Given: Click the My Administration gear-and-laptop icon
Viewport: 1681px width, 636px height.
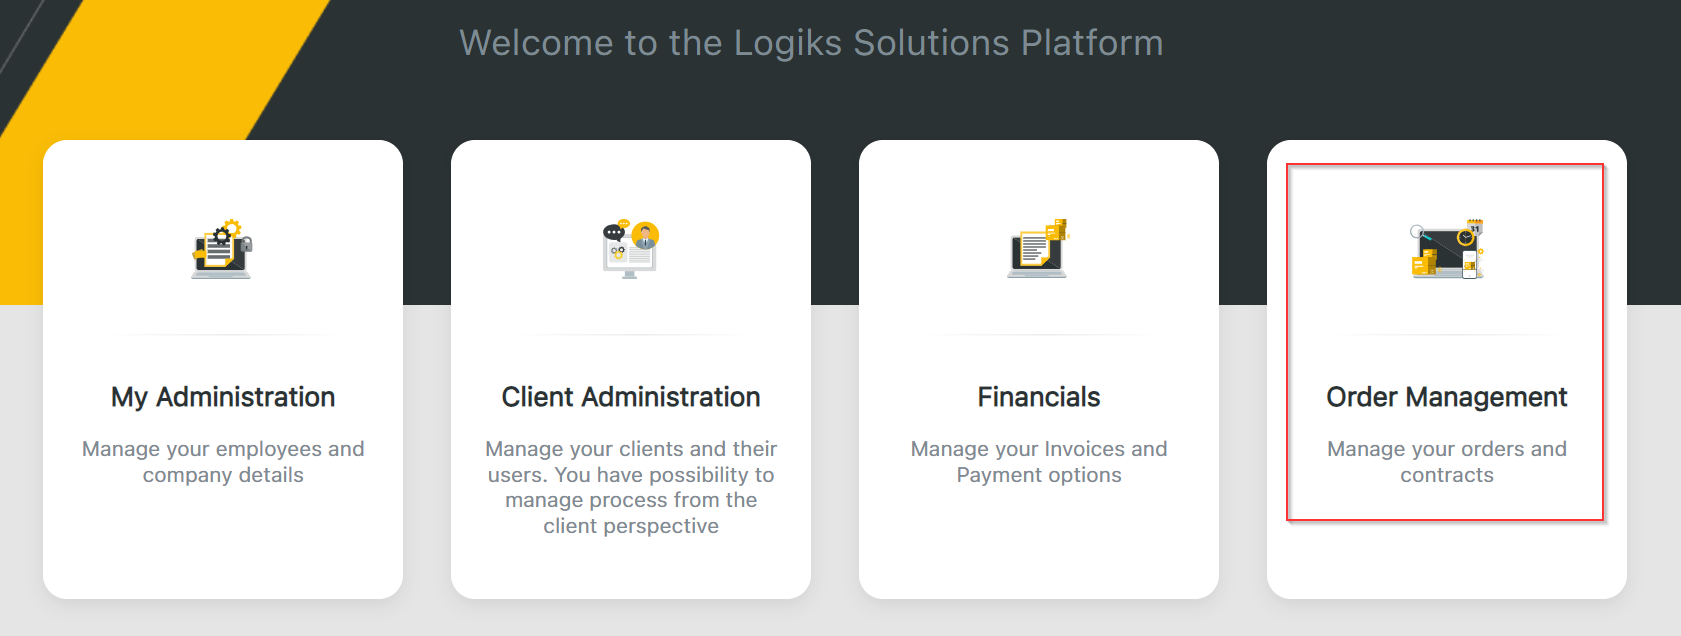Looking at the screenshot, I should (x=222, y=249).
